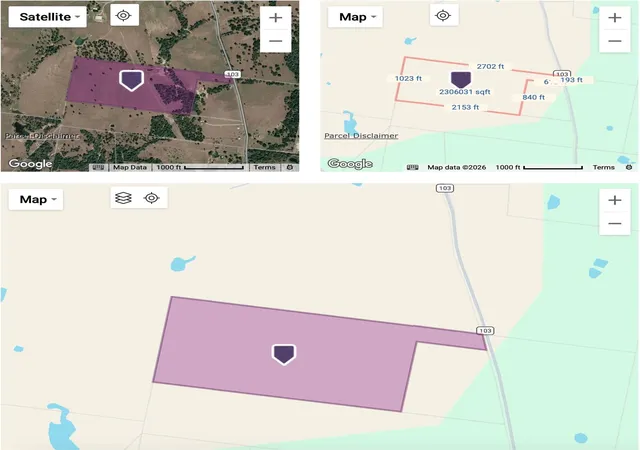The image size is (640, 450).
Task: Click locate button in bottom map
Action: click(x=151, y=198)
